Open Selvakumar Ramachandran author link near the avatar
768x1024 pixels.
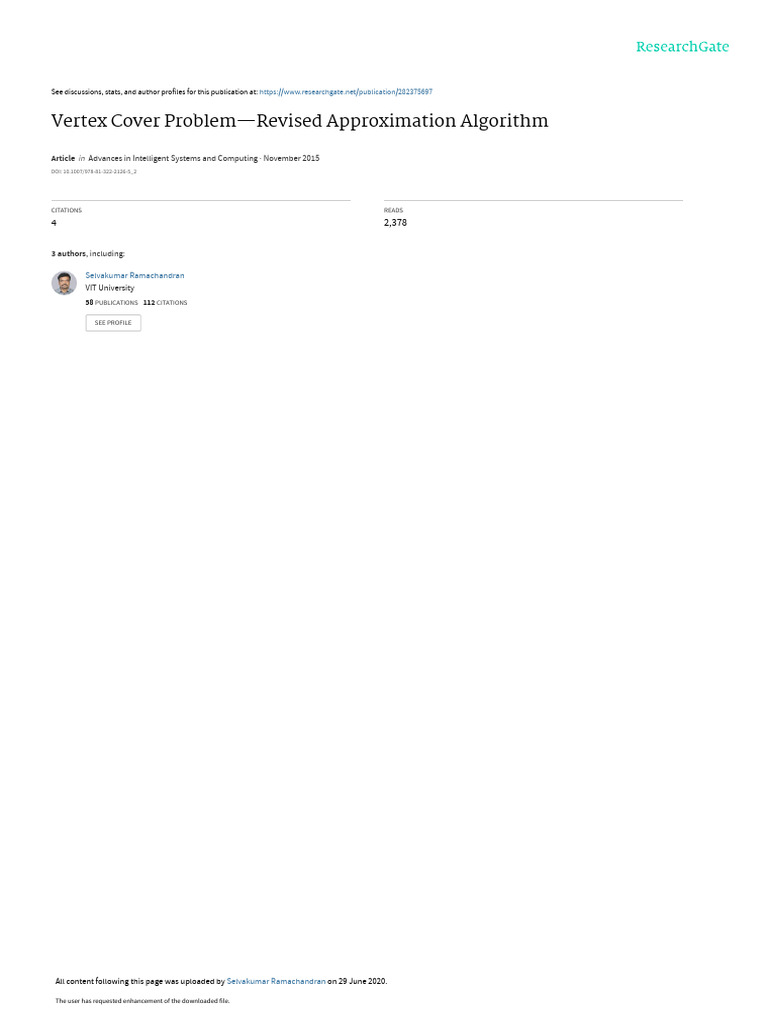(x=135, y=276)
